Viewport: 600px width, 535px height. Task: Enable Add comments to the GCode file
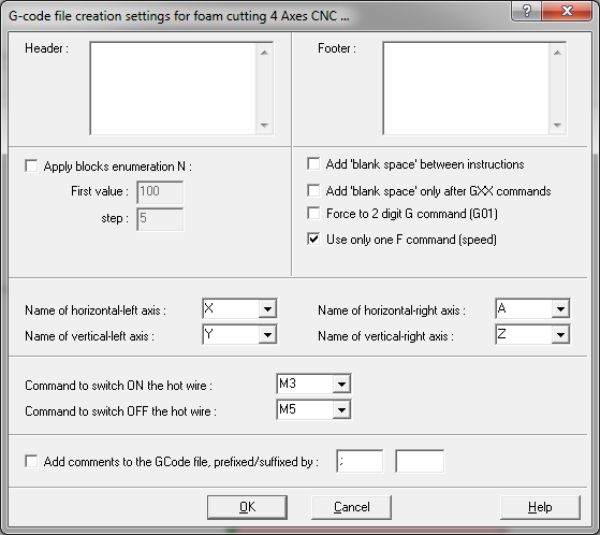pyautogui.click(x=31, y=461)
